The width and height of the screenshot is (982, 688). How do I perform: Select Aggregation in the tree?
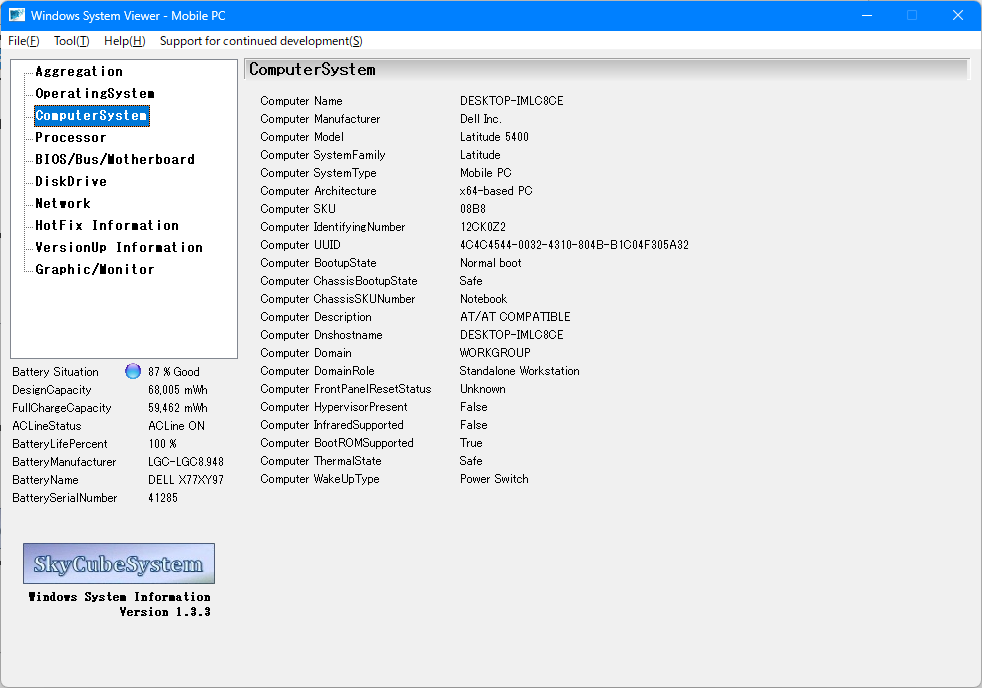pyautogui.click(x=79, y=72)
